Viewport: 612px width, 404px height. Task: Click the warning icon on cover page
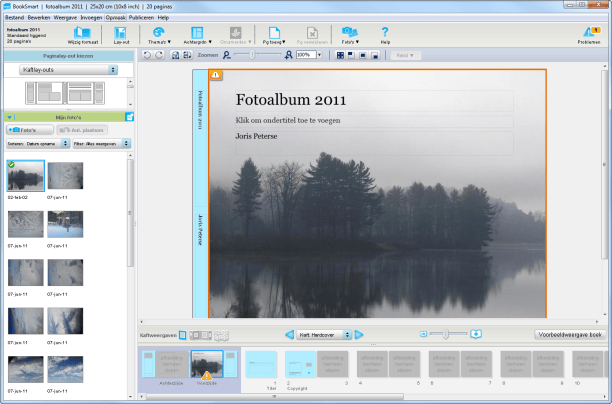point(215,75)
